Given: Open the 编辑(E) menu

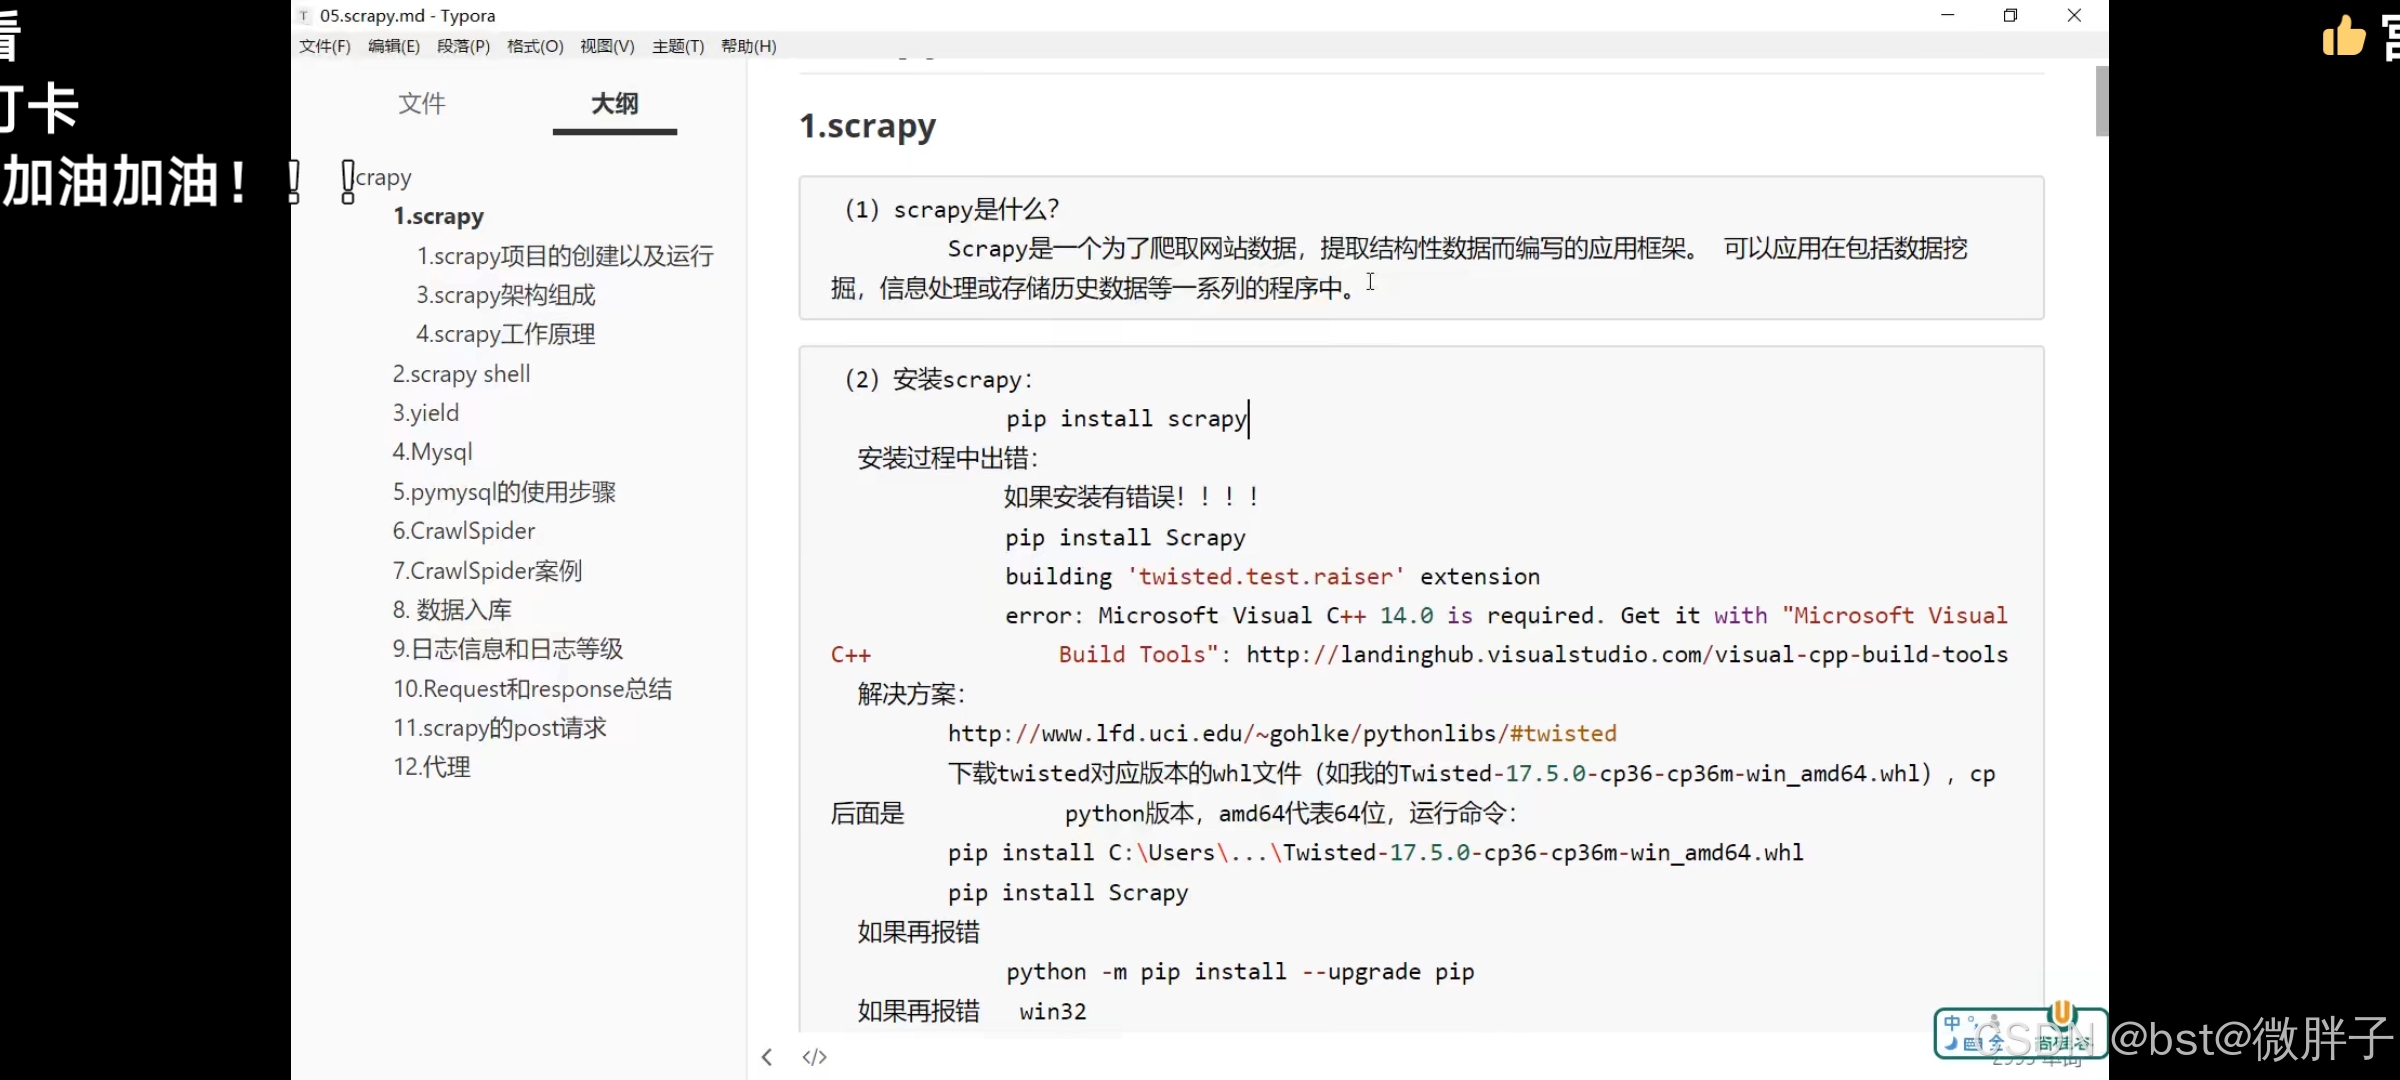Looking at the screenshot, I should 394,46.
